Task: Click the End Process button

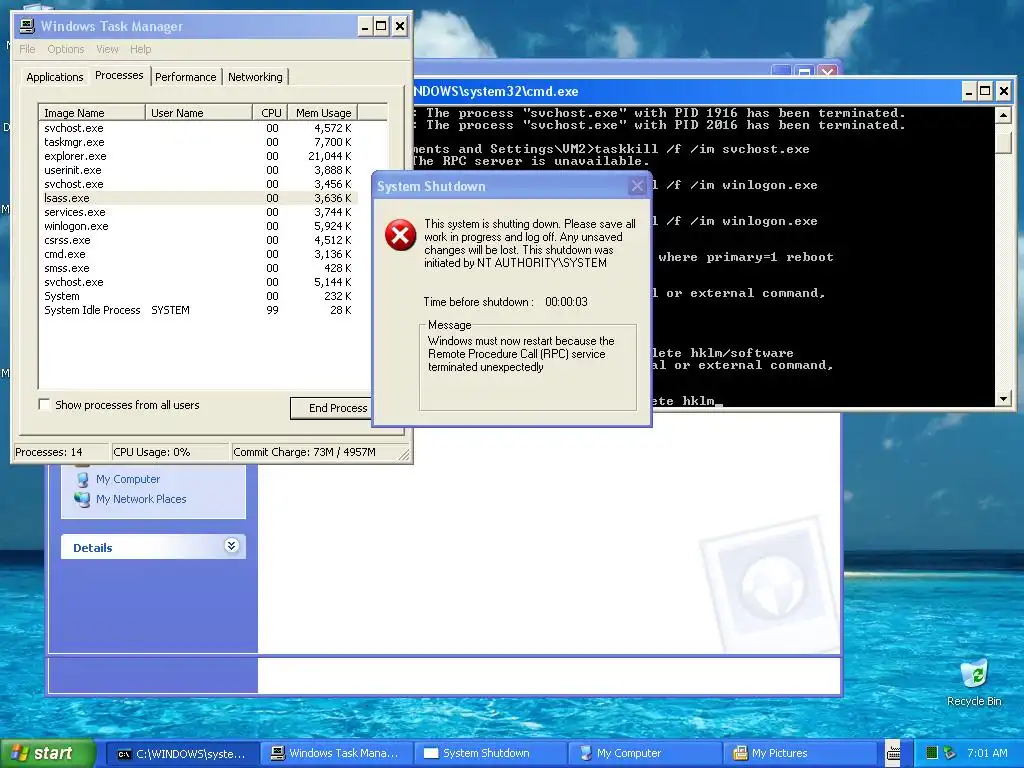Action: 331,408
